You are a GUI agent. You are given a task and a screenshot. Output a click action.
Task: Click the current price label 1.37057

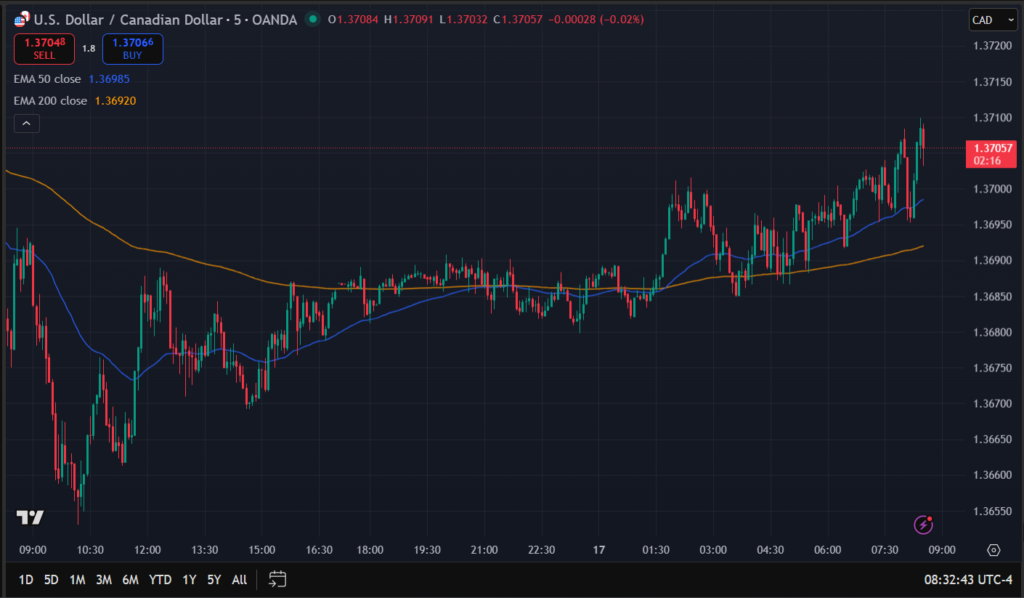click(991, 154)
